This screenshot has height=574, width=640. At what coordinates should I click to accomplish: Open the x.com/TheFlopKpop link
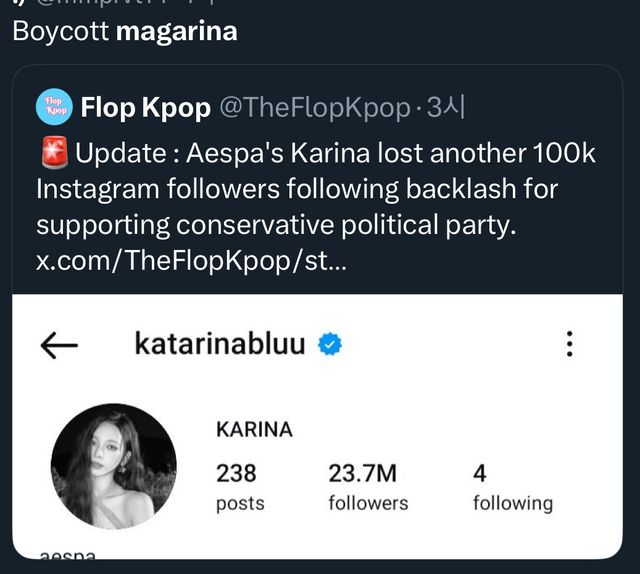(x=193, y=260)
